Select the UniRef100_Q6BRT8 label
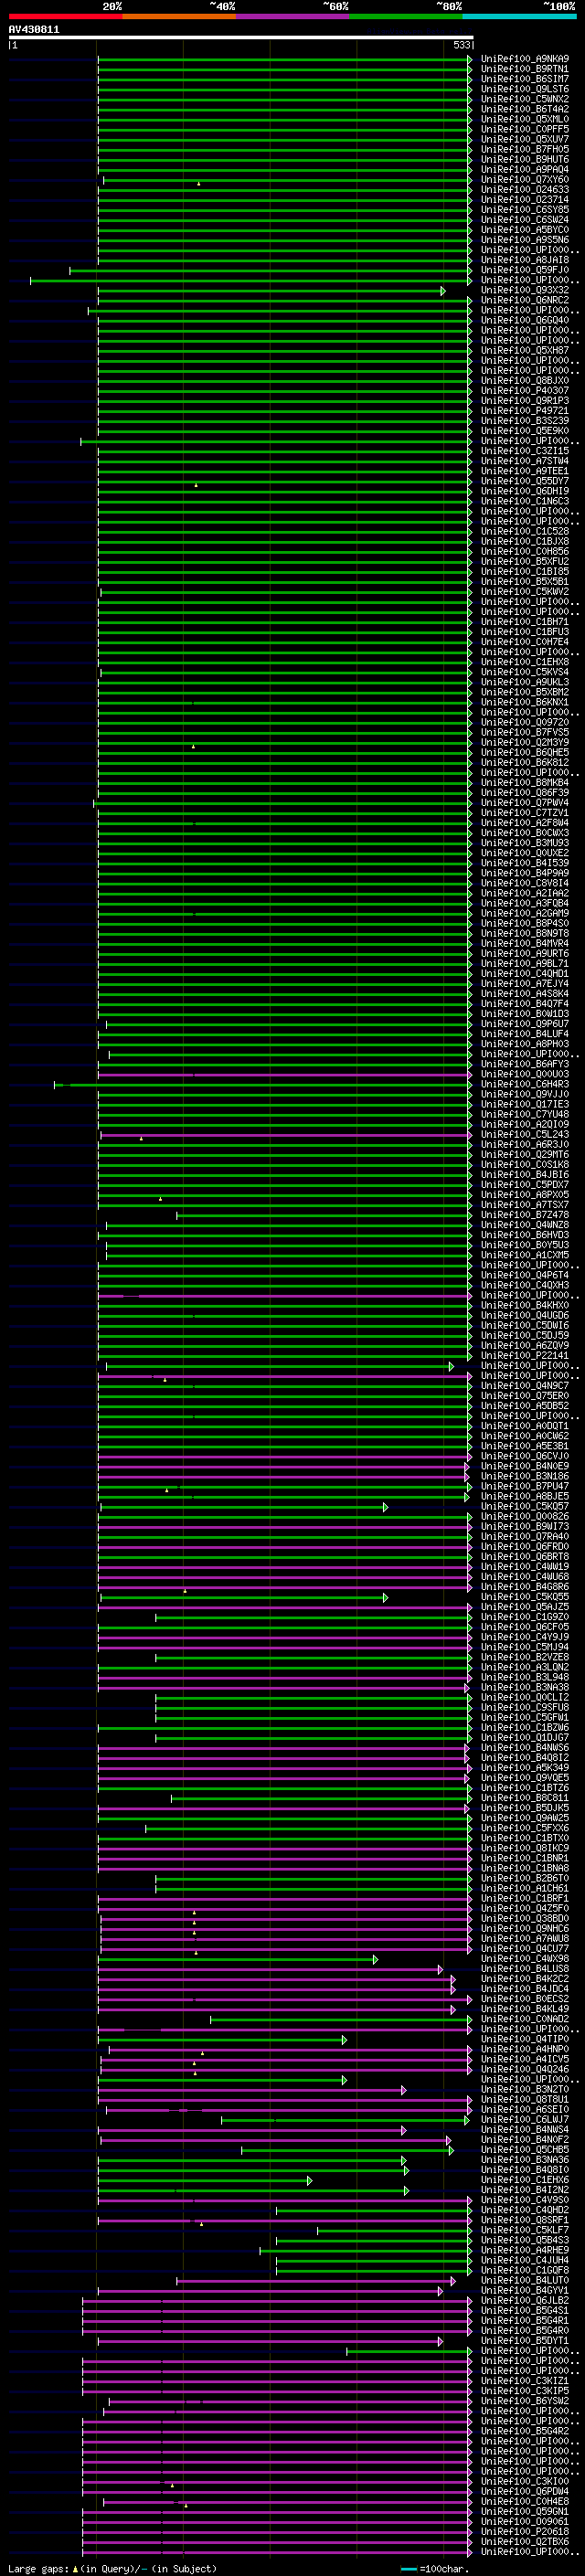Image resolution: width=585 pixels, height=2576 pixels. tap(525, 1556)
